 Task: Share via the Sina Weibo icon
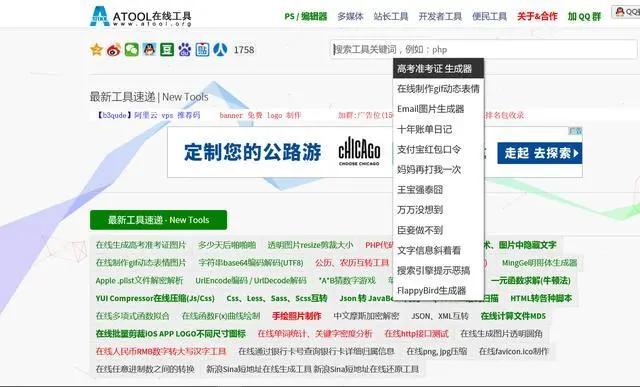114,50
